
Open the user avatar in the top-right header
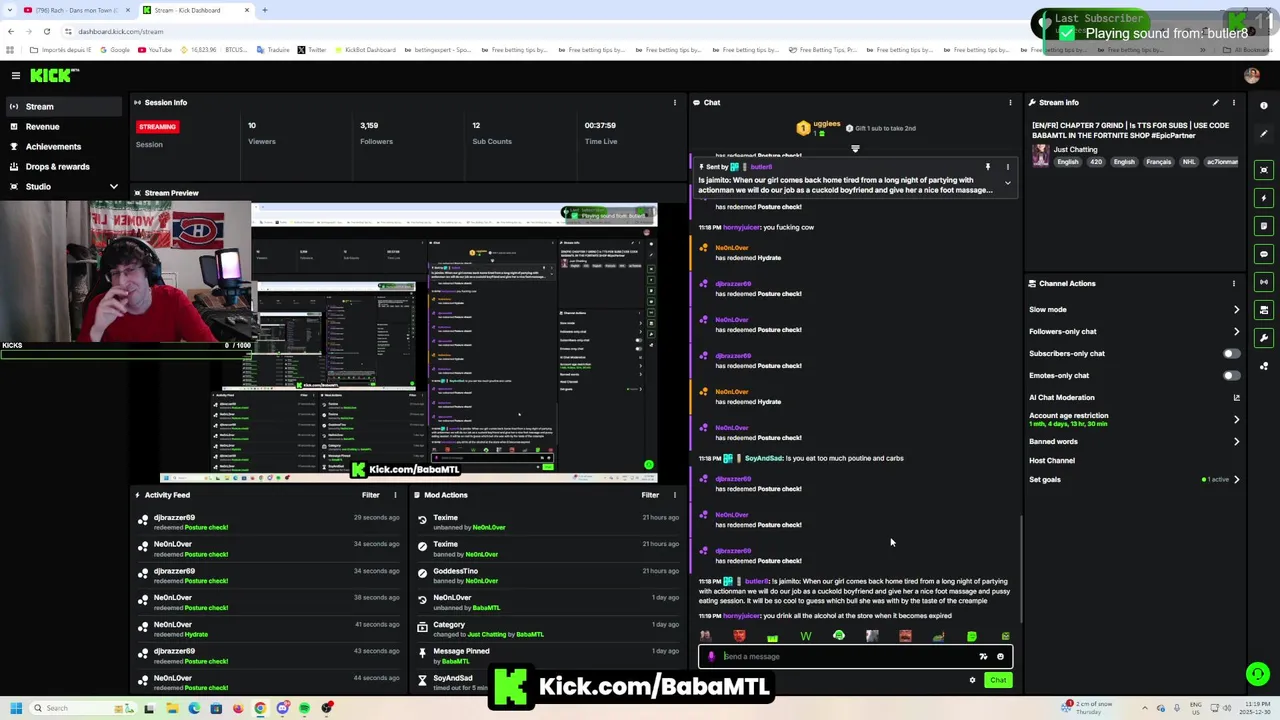[x=1251, y=75]
